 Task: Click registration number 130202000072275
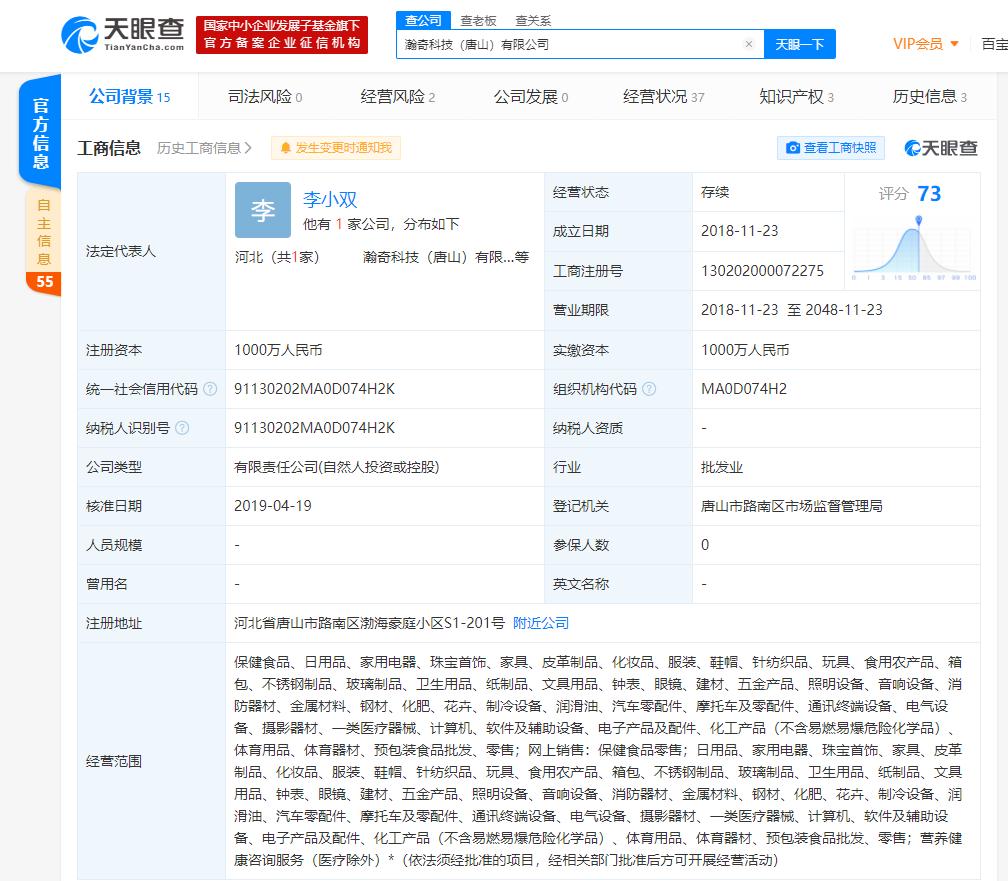[762, 271]
